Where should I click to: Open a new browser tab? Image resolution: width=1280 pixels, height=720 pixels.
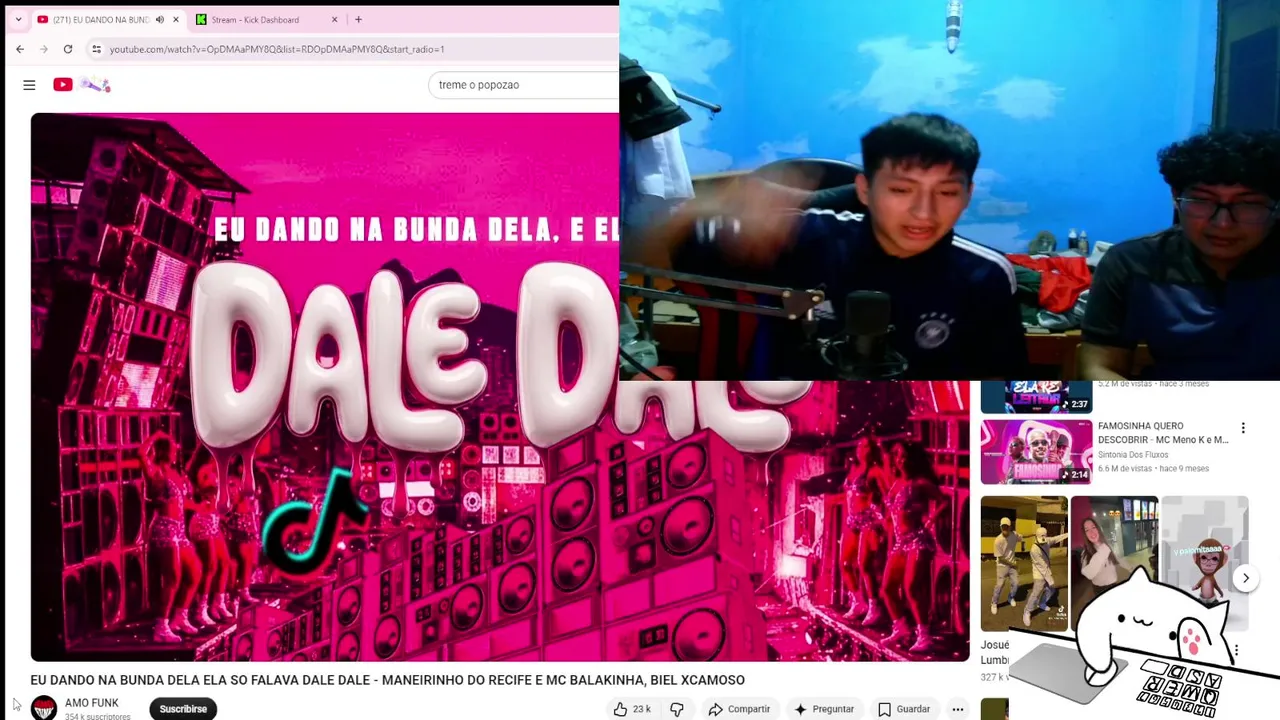pyautogui.click(x=358, y=20)
